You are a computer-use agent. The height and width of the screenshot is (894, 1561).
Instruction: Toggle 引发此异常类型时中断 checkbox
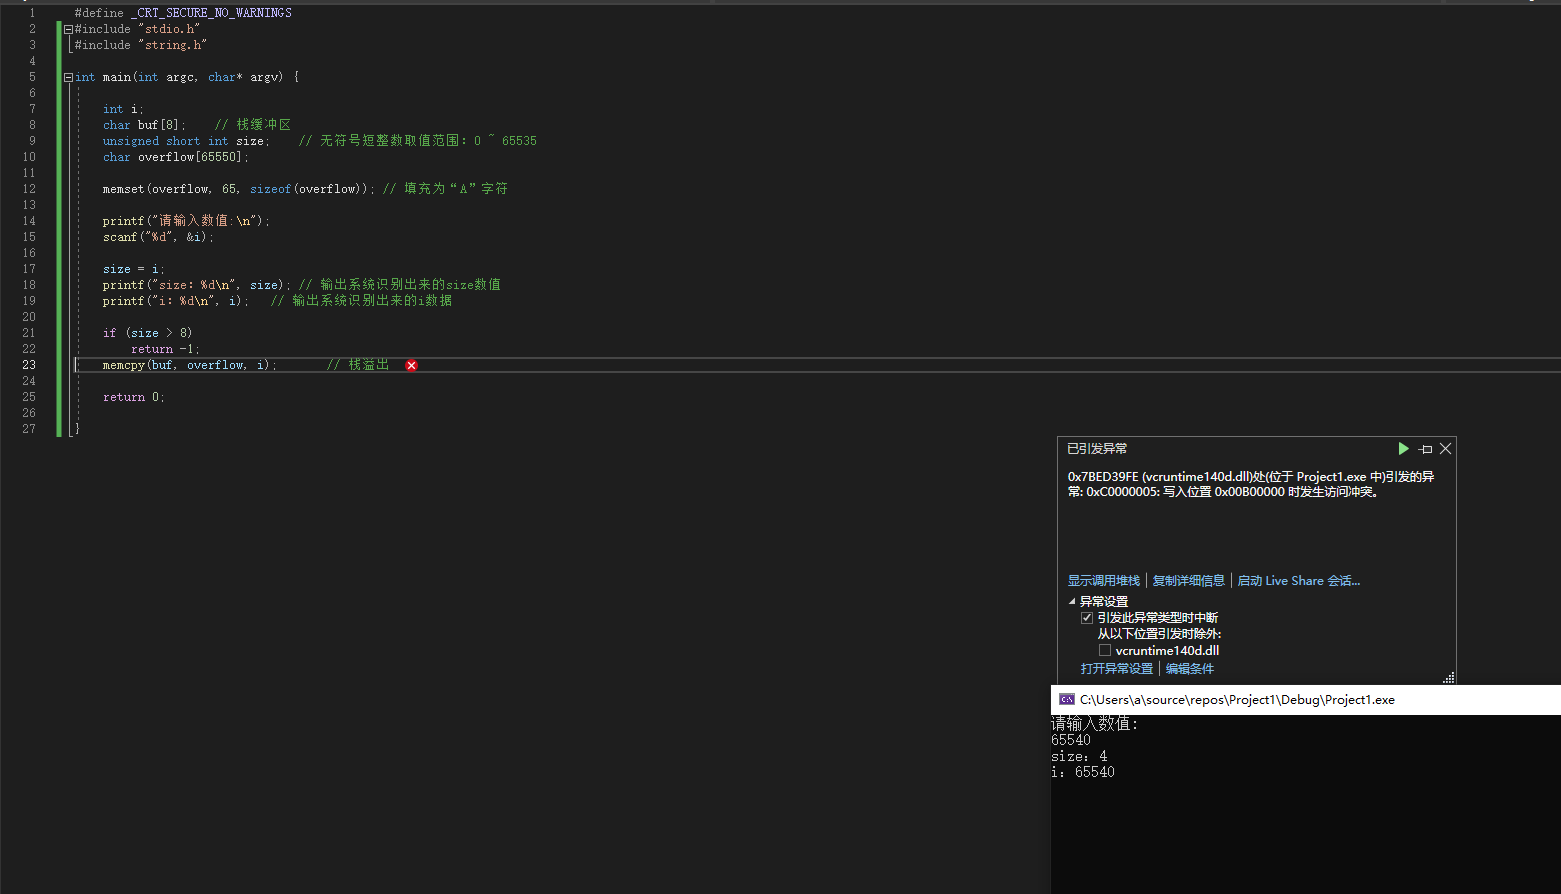(x=1087, y=618)
